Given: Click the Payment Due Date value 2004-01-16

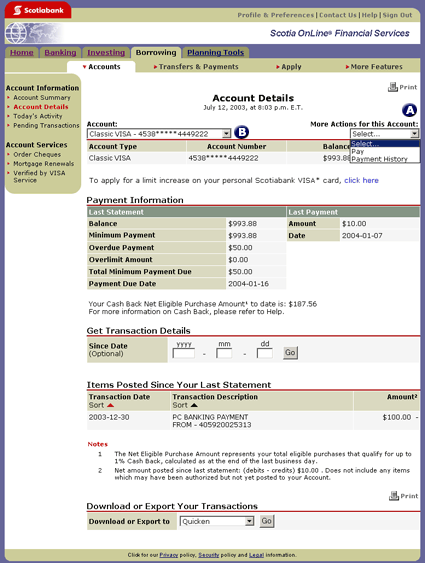Looking at the screenshot, I should coord(248,284).
